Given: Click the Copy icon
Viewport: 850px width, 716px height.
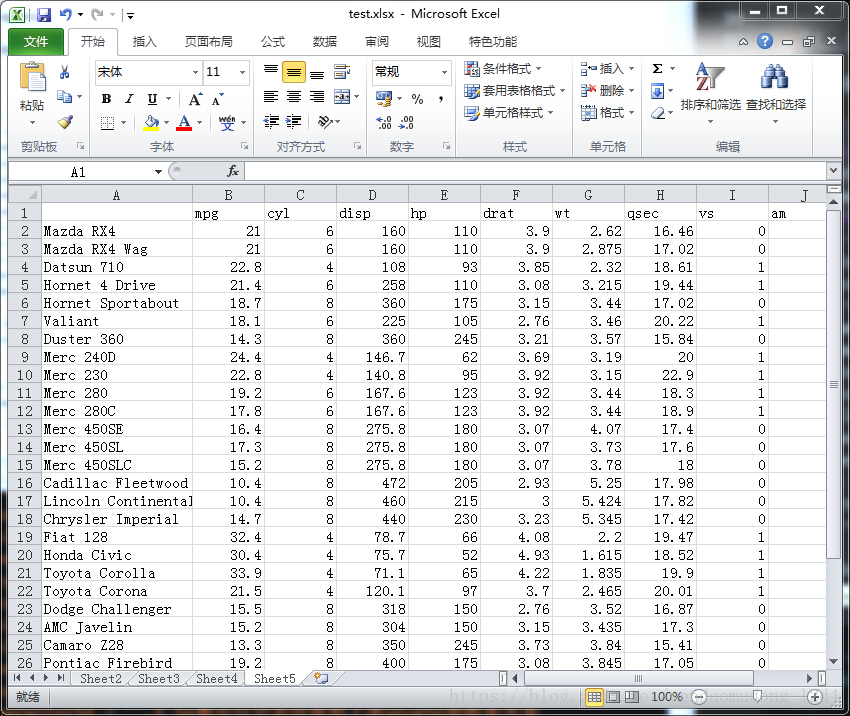Looking at the screenshot, I should (65, 97).
